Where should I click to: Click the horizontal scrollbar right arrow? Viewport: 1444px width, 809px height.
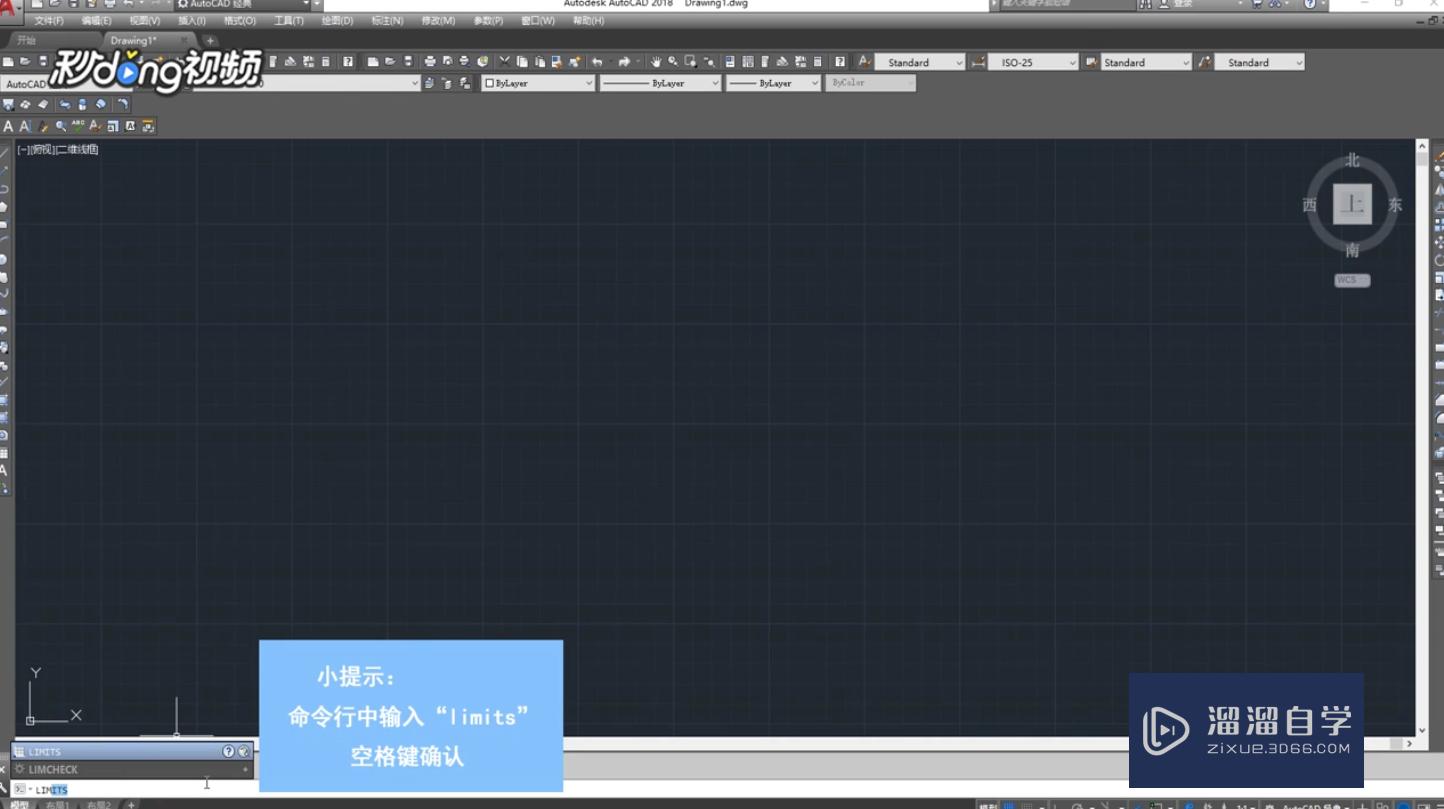[1410, 743]
